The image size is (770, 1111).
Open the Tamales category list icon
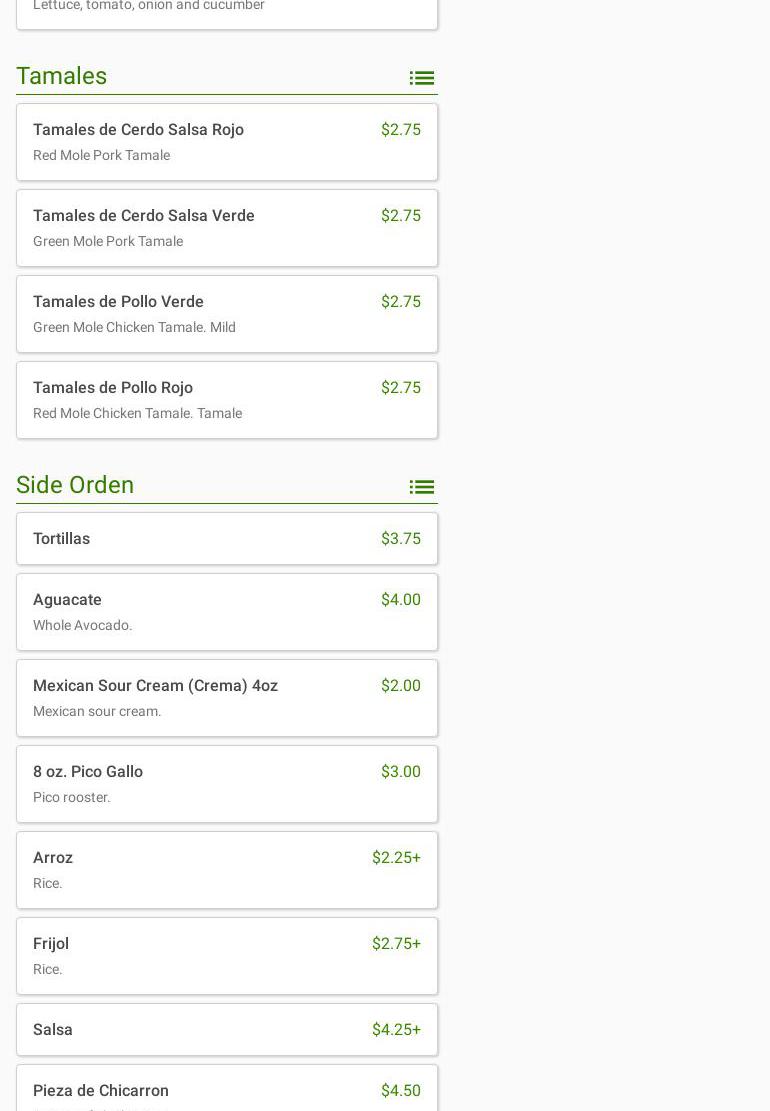(x=421, y=78)
